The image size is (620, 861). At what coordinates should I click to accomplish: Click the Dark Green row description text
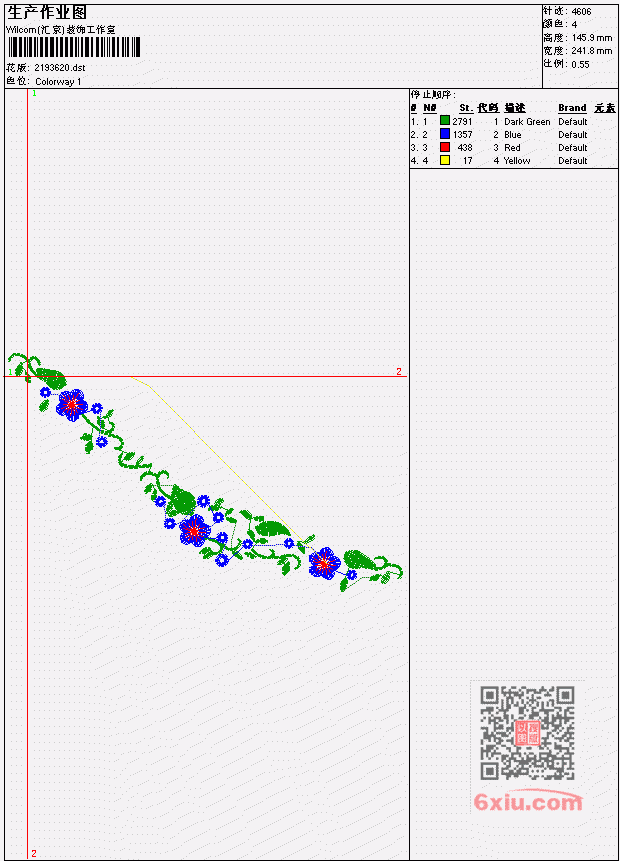tap(527, 121)
